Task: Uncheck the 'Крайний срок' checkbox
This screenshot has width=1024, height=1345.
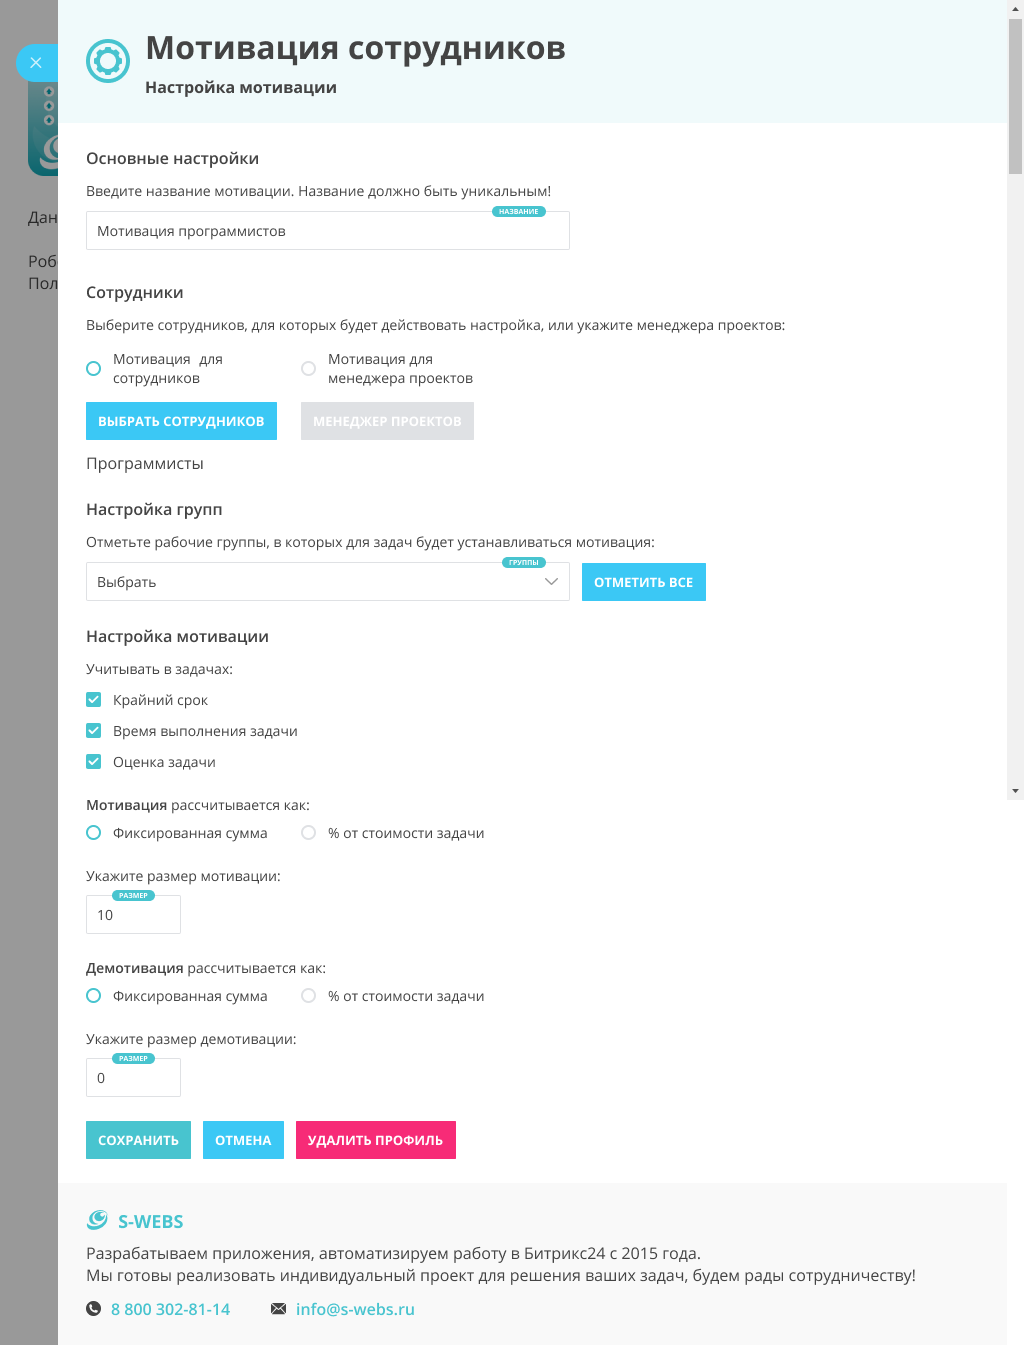Action: click(x=94, y=700)
